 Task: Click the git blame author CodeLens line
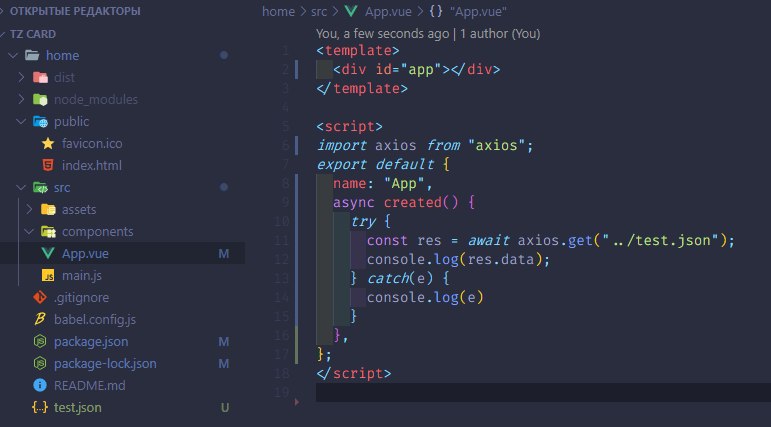pos(428,33)
